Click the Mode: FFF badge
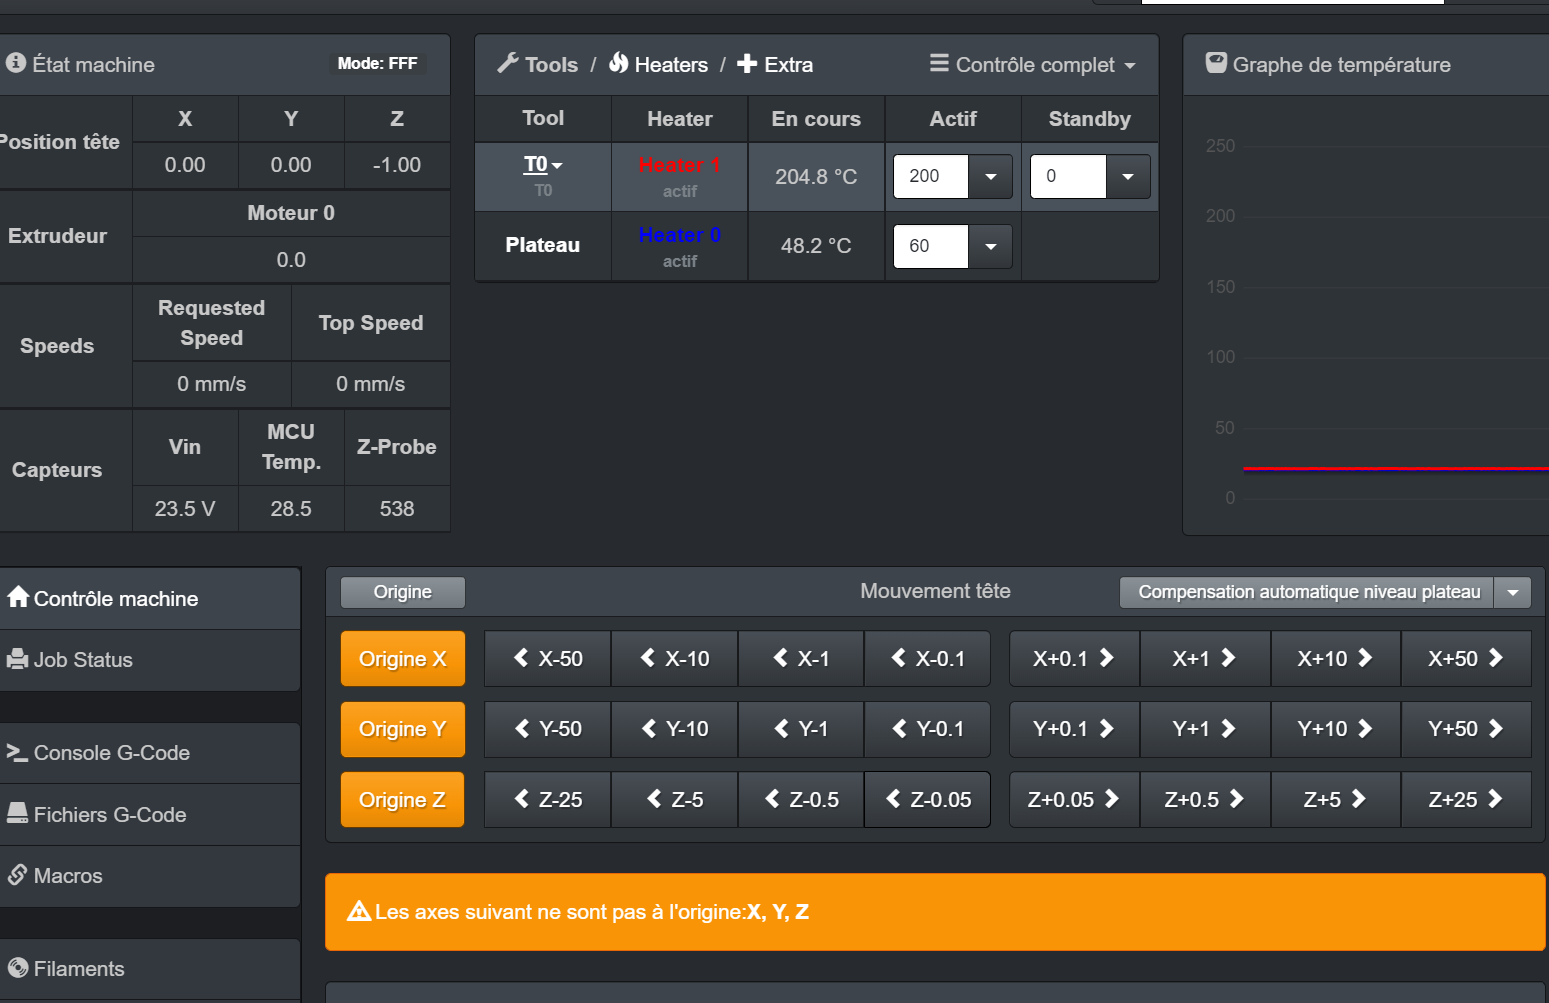 [x=378, y=64]
